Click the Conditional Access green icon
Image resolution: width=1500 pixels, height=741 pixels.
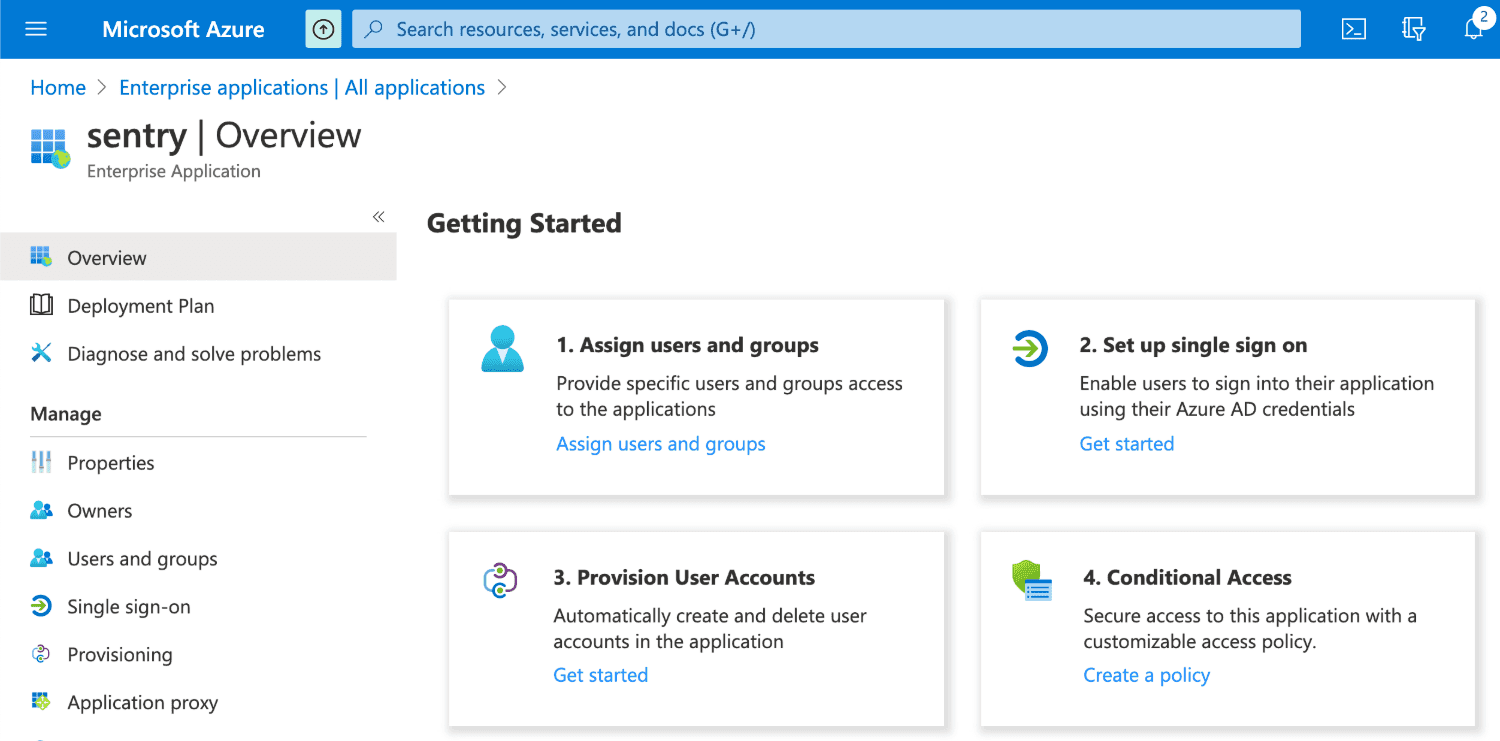pos(1031,582)
